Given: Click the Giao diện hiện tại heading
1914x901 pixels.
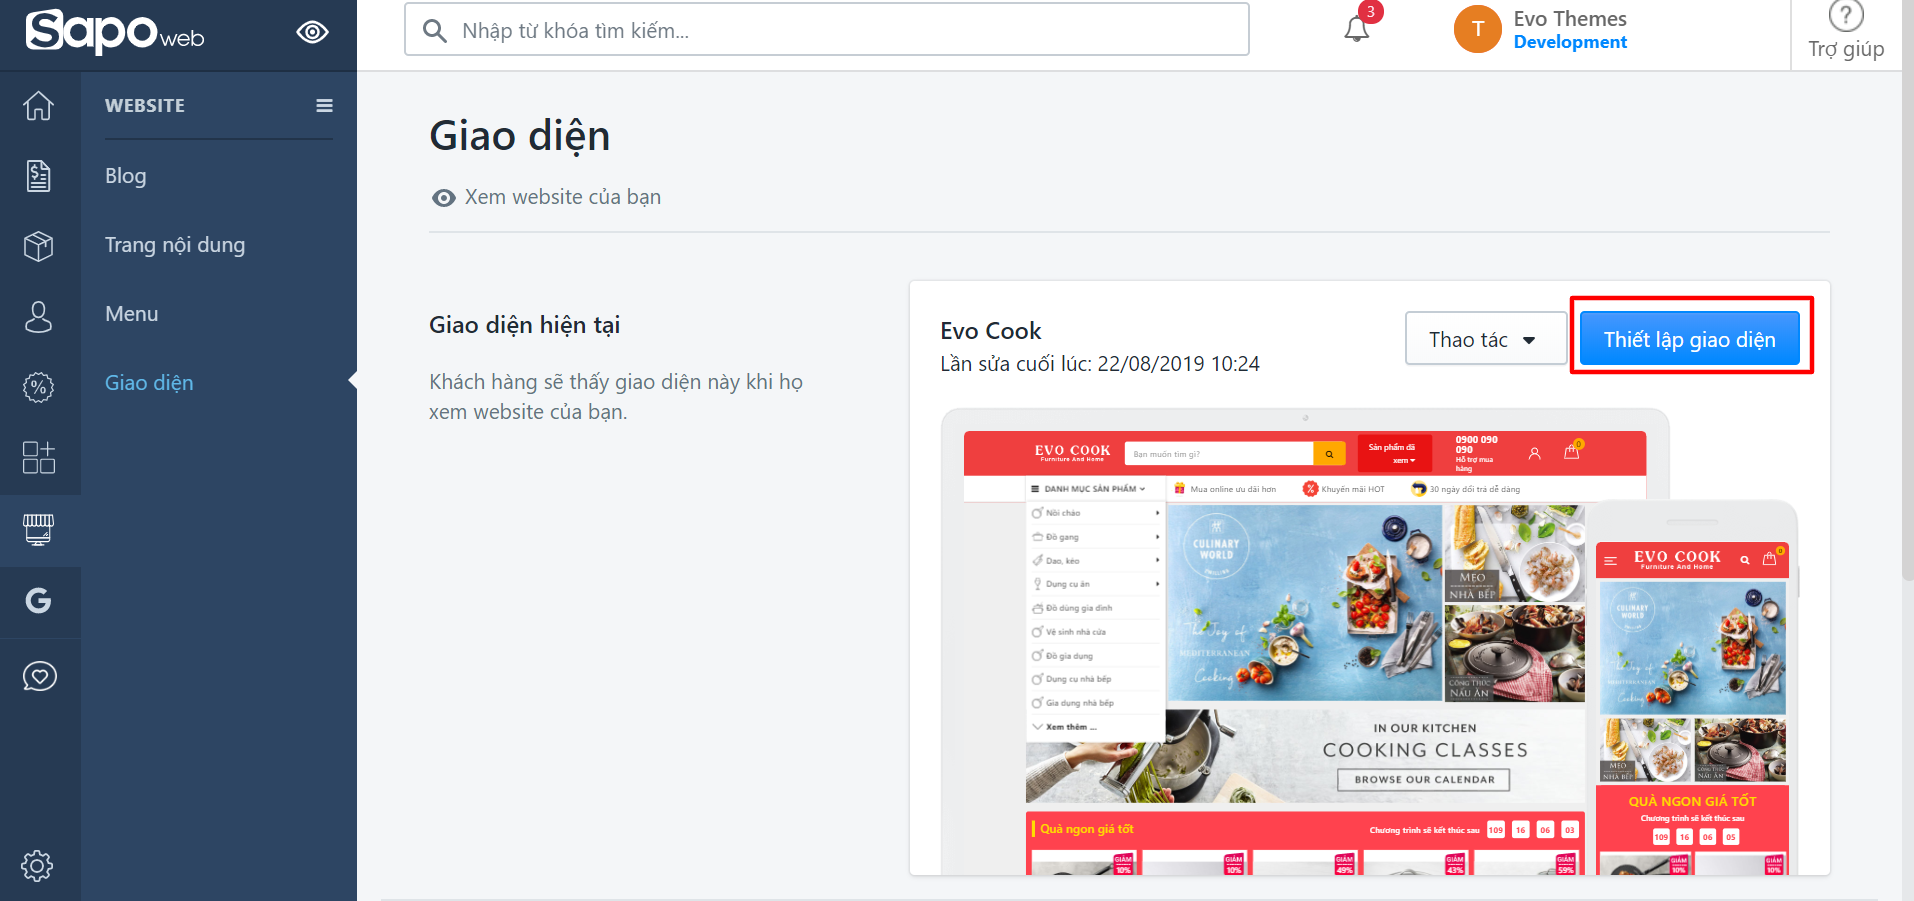Looking at the screenshot, I should coord(525,325).
